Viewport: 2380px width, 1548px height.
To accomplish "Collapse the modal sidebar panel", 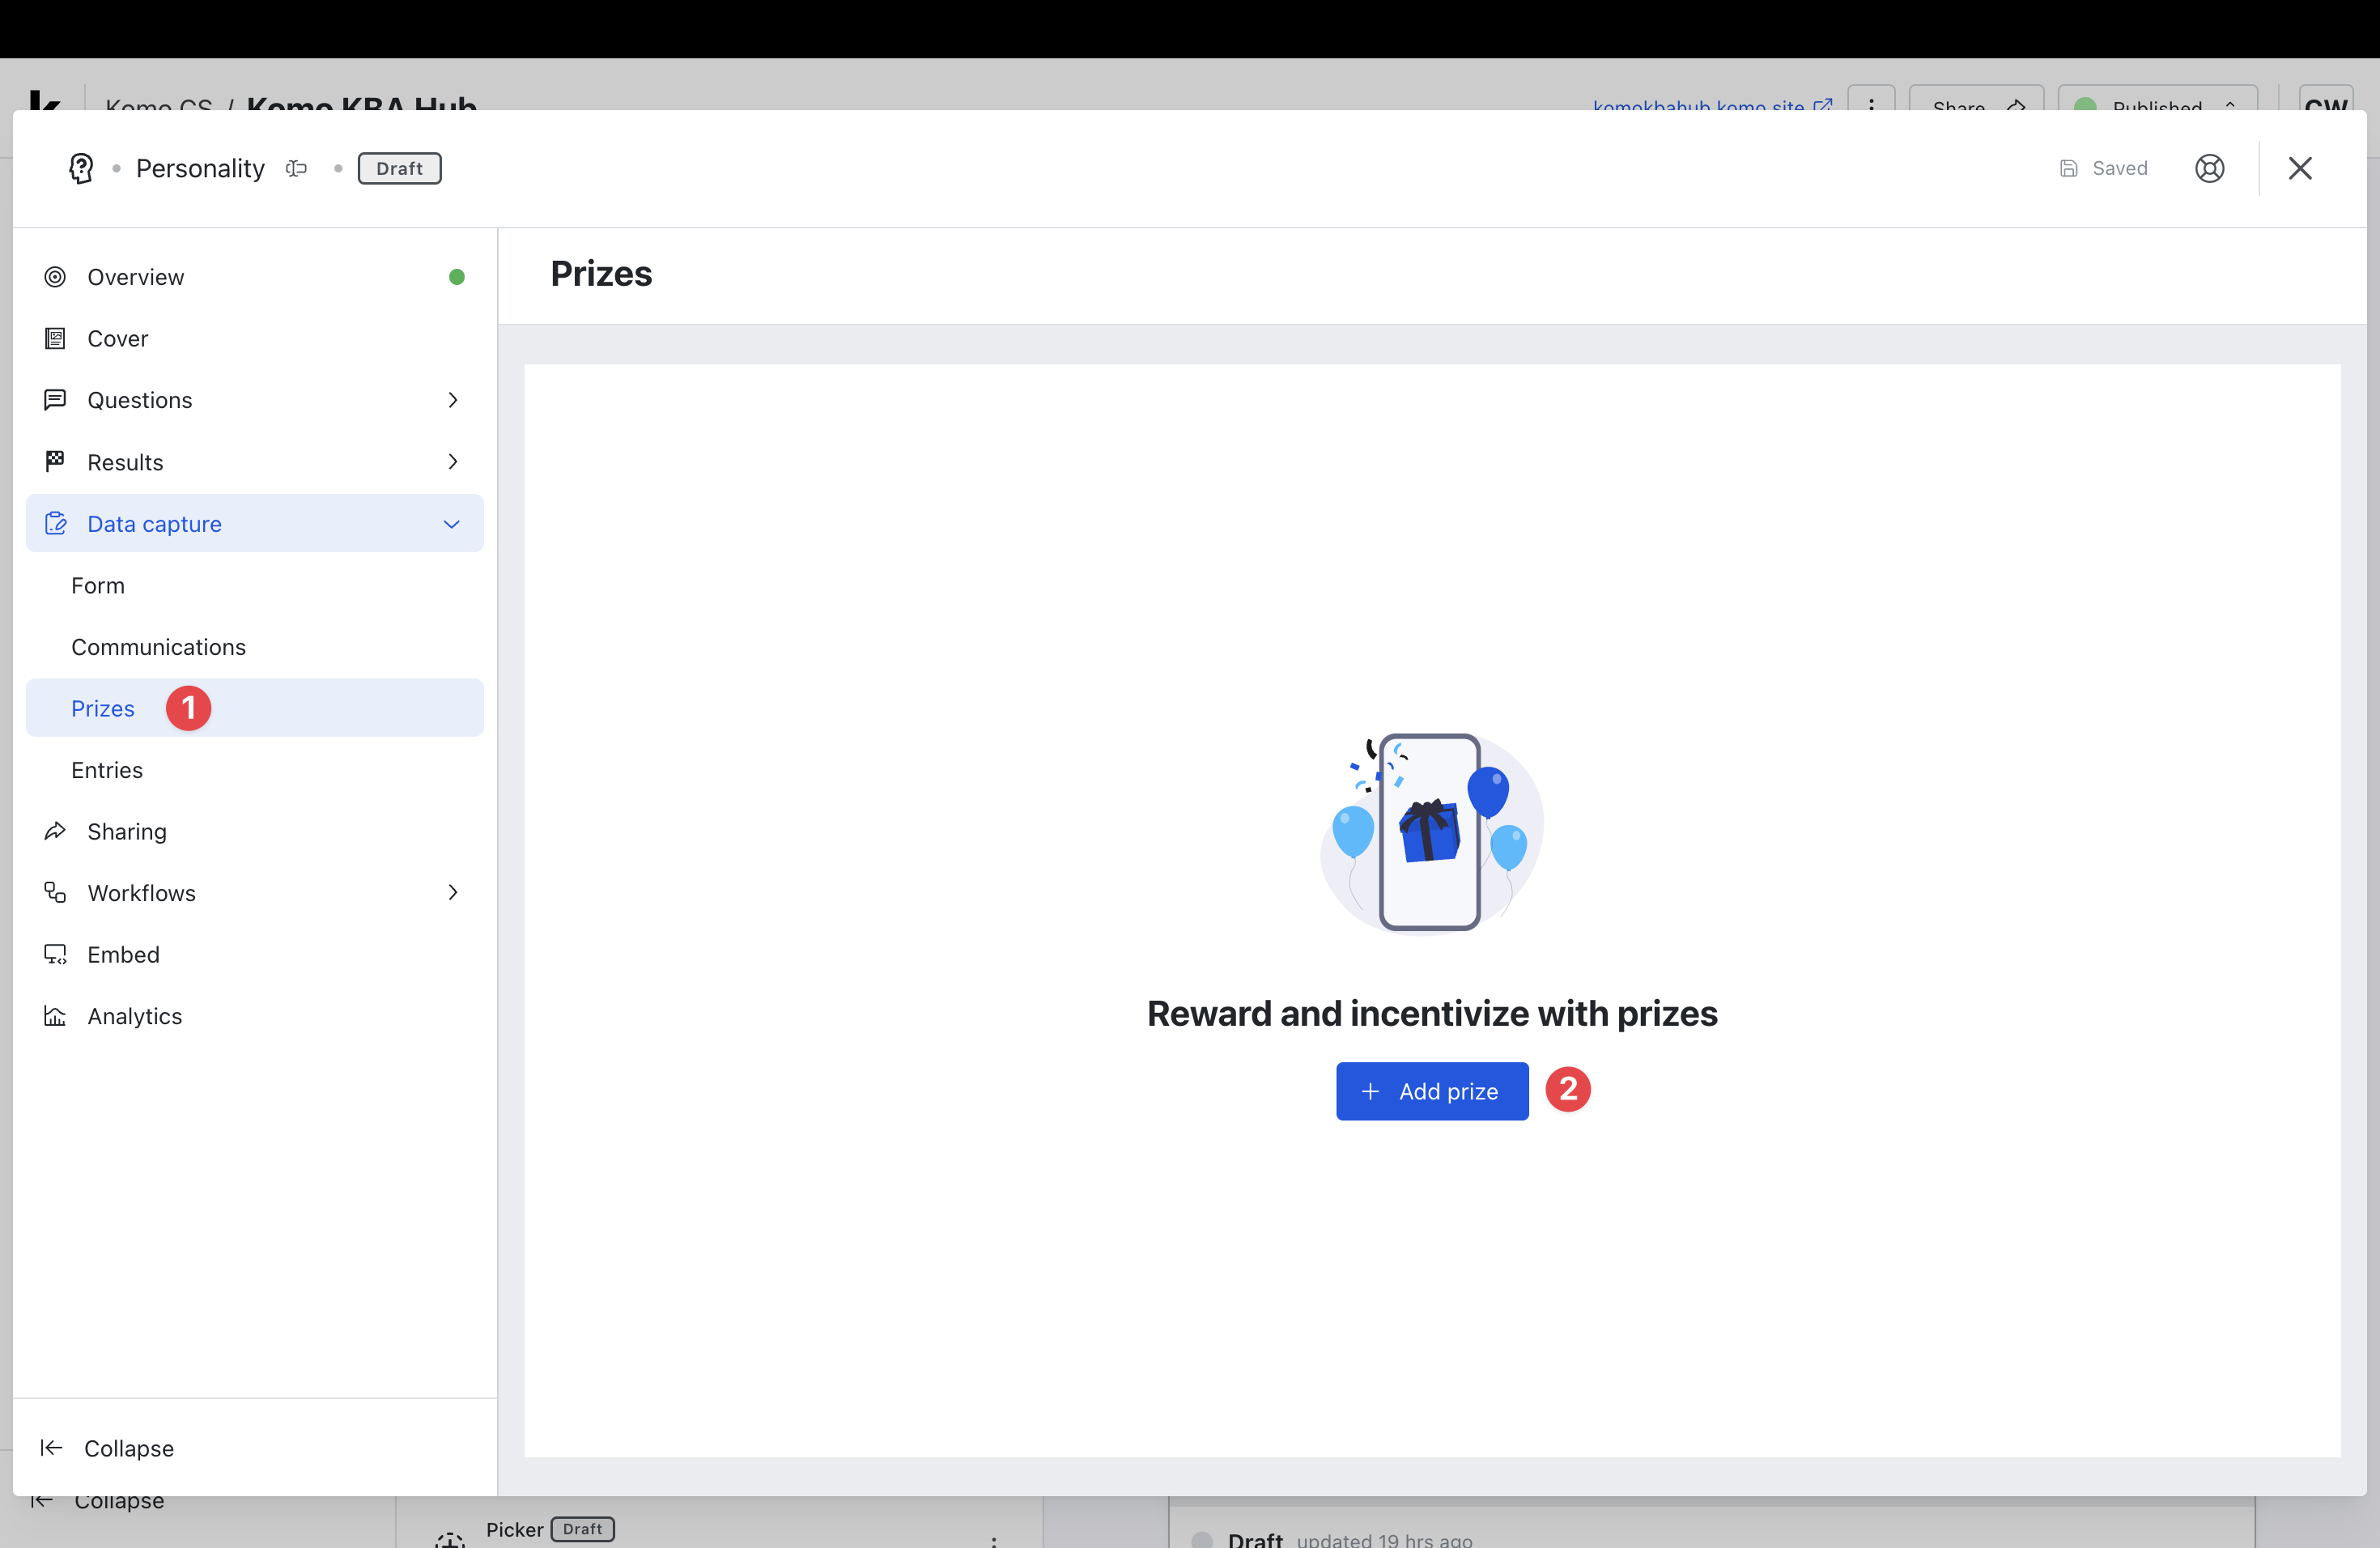I will (x=107, y=1448).
